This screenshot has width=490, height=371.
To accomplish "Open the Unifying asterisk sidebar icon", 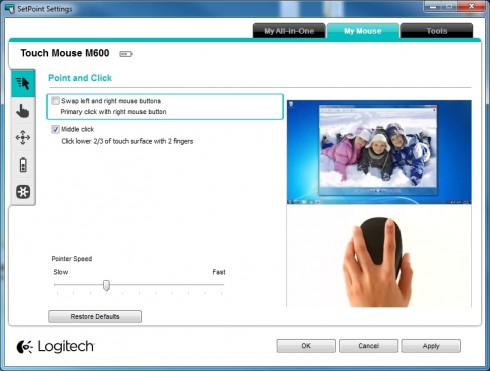I will coord(23,192).
